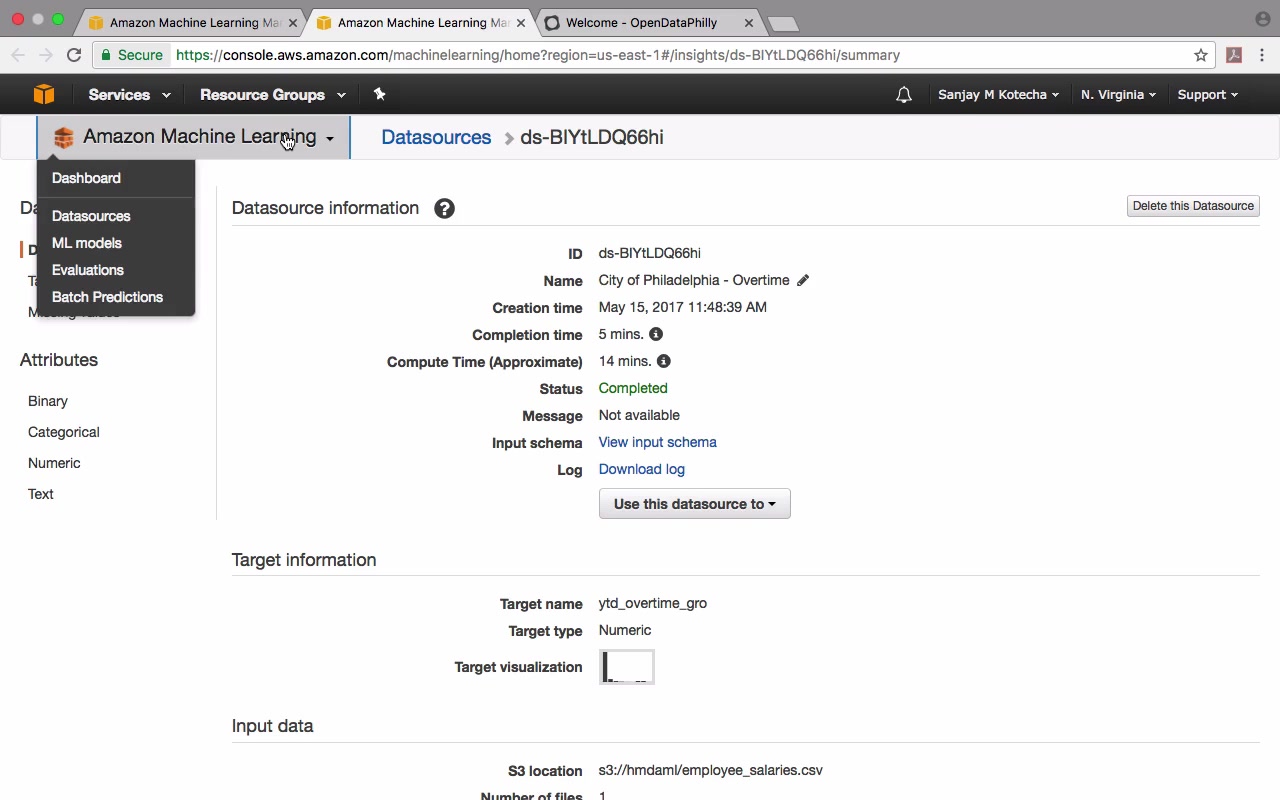Open the notifications bell icon

904,95
